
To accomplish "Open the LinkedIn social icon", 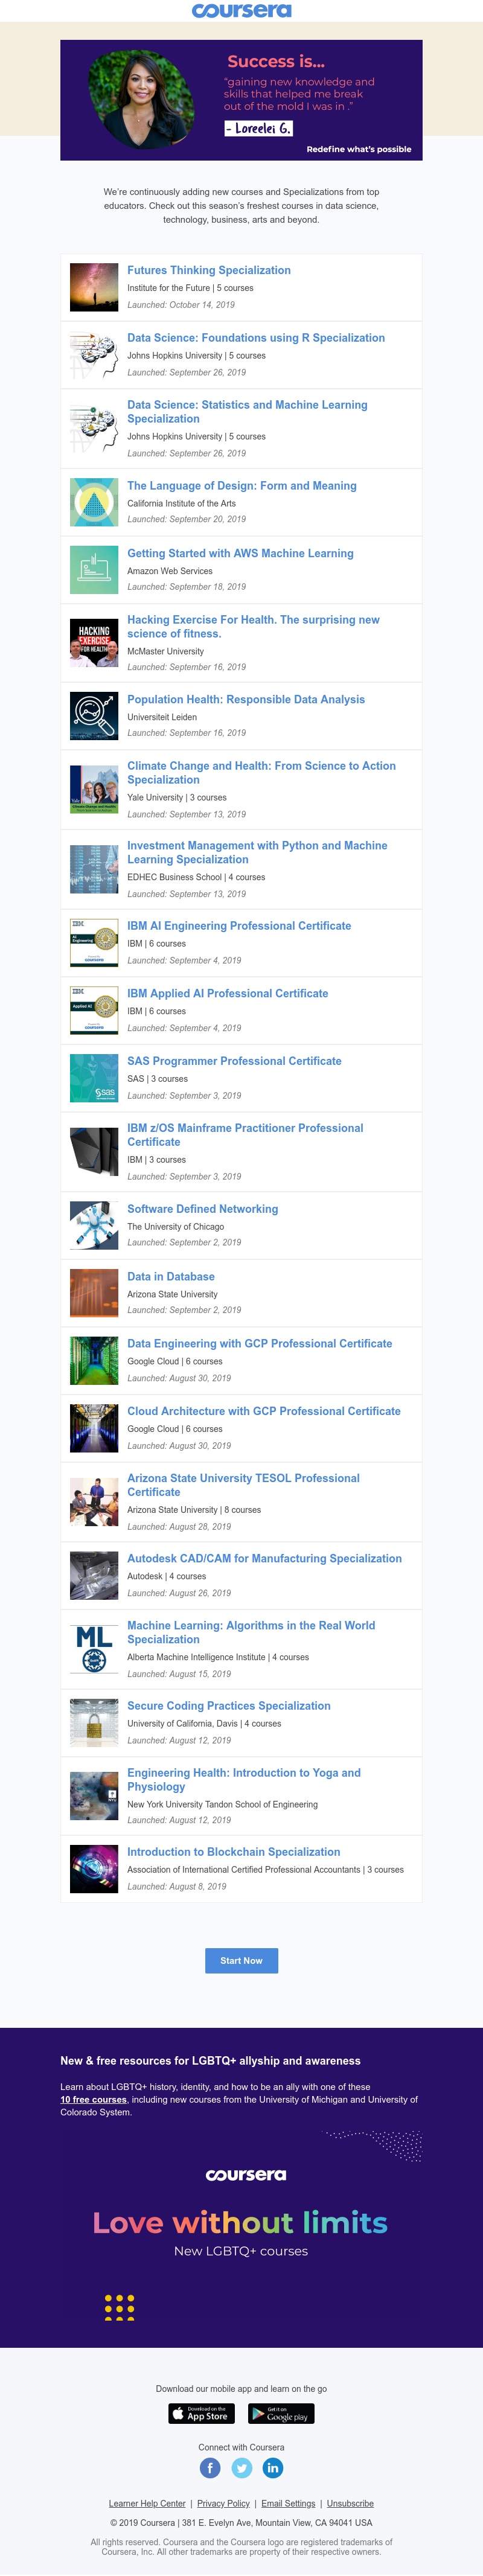I will (272, 2467).
